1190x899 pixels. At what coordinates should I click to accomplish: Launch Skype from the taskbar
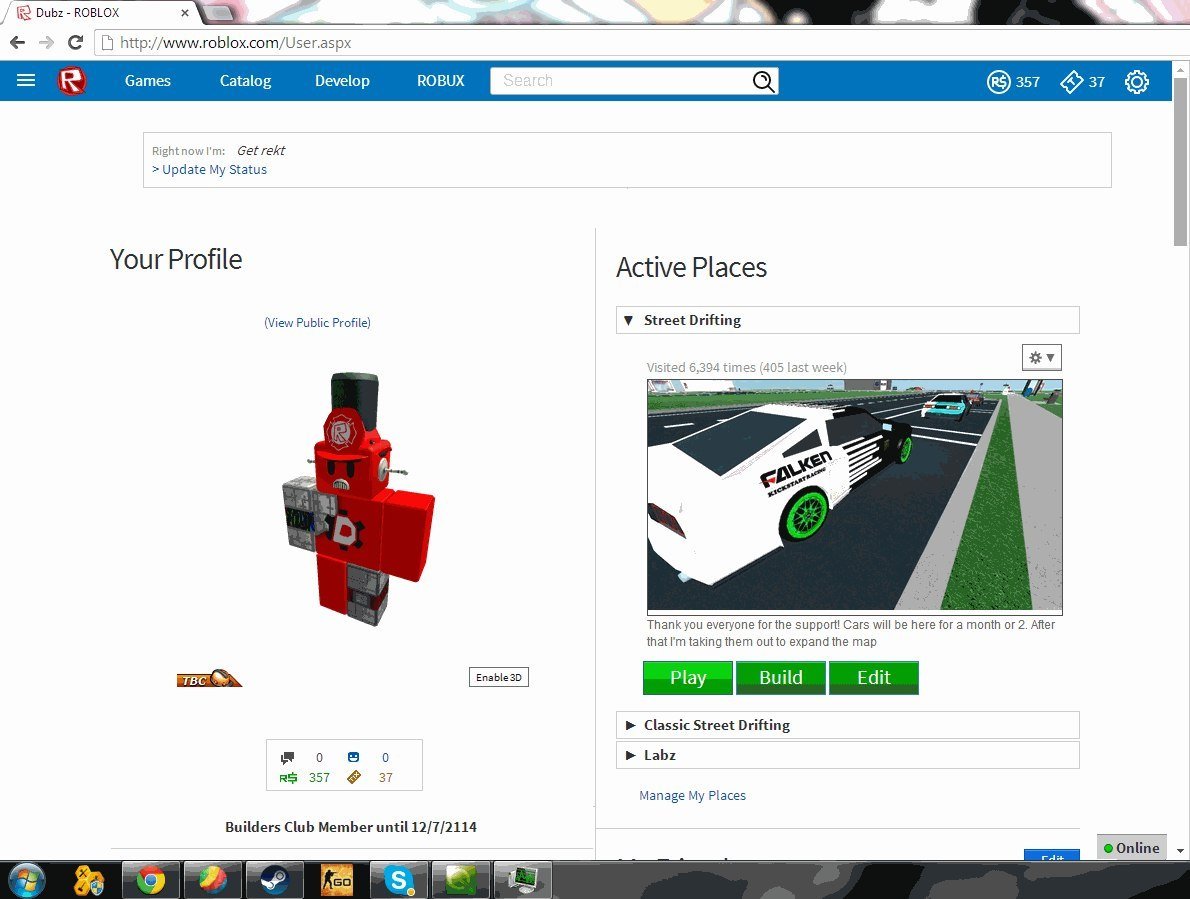pos(399,881)
